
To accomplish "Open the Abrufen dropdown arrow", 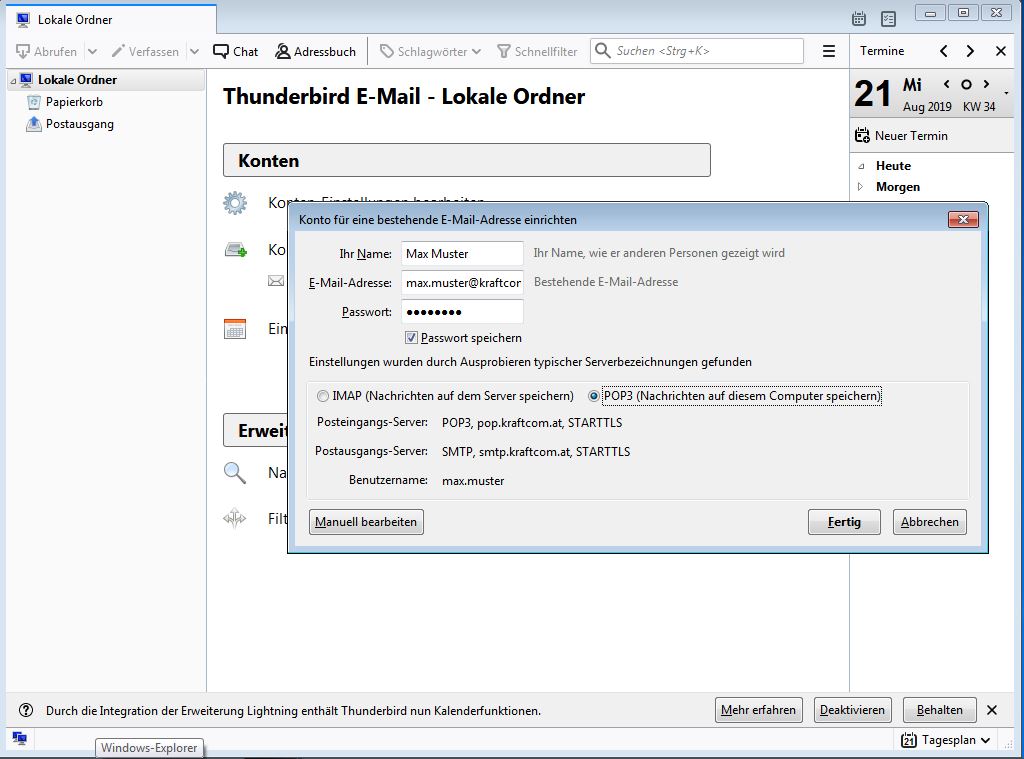I will coord(92,52).
